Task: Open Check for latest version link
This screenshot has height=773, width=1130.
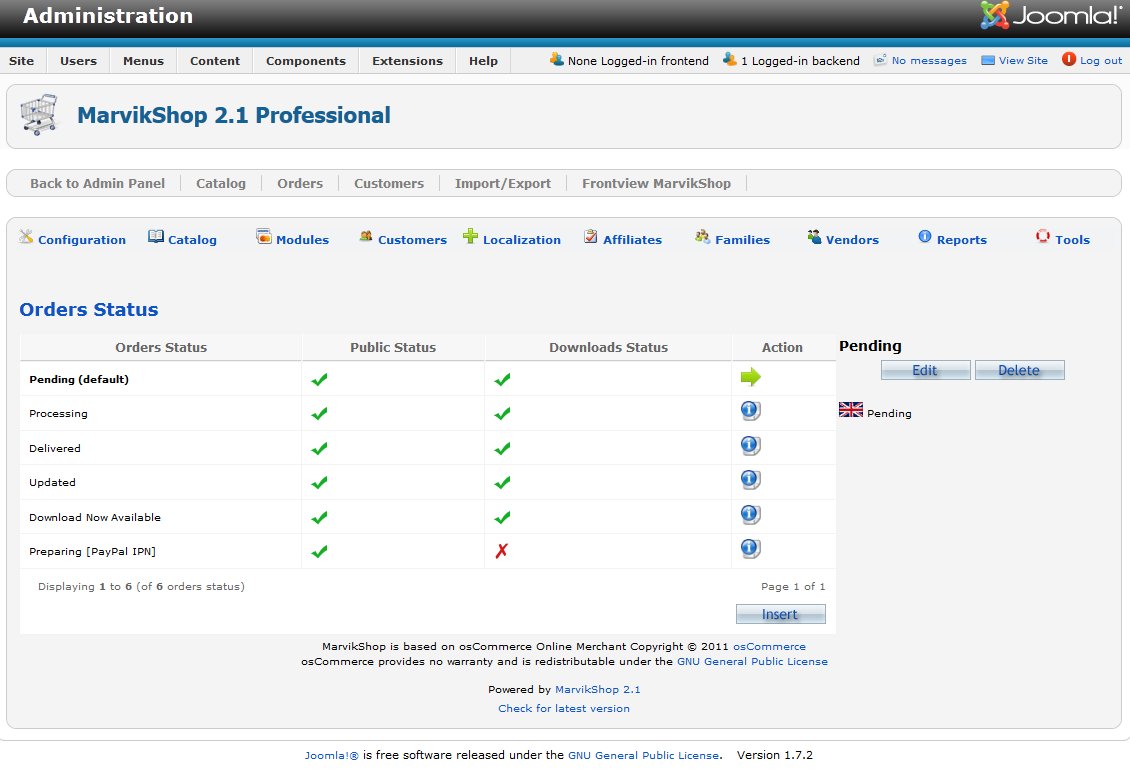Action: pyautogui.click(x=564, y=708)
